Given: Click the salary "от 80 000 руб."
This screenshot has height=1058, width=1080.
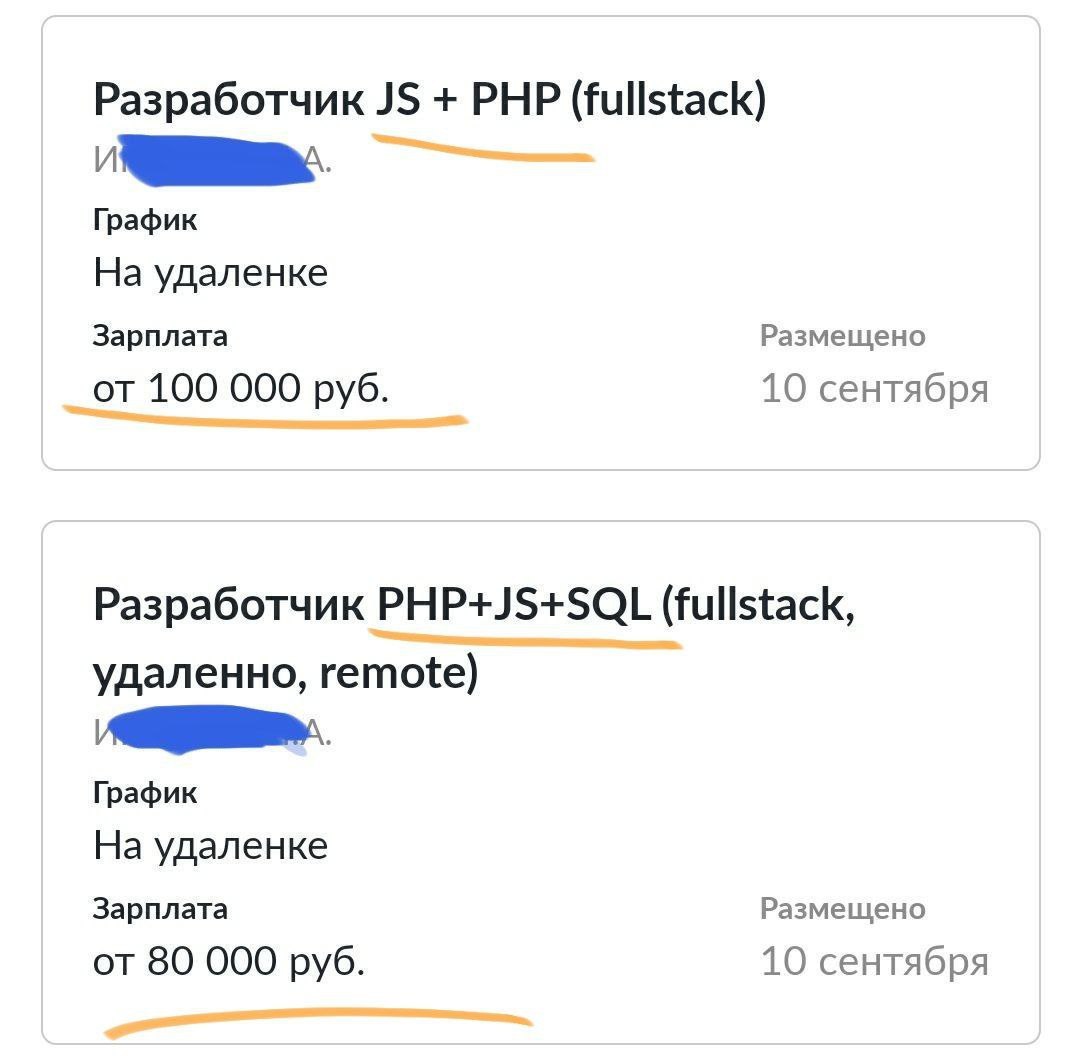Looking at the screenshot, I should coord(229,962).
